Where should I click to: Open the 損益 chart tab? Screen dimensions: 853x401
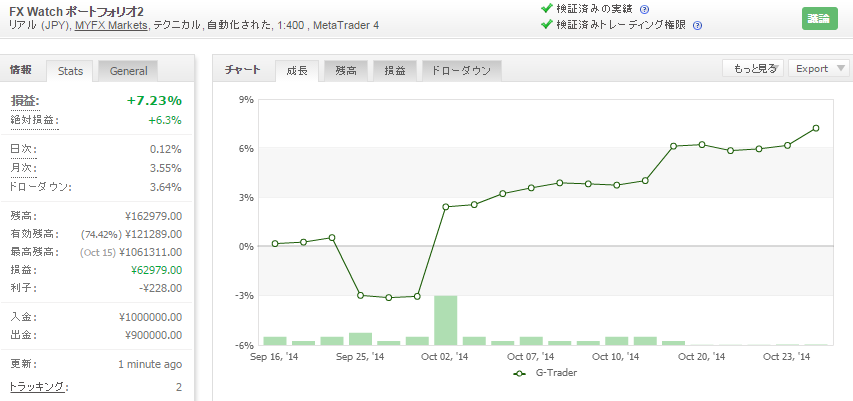click(x=395, y=70)
